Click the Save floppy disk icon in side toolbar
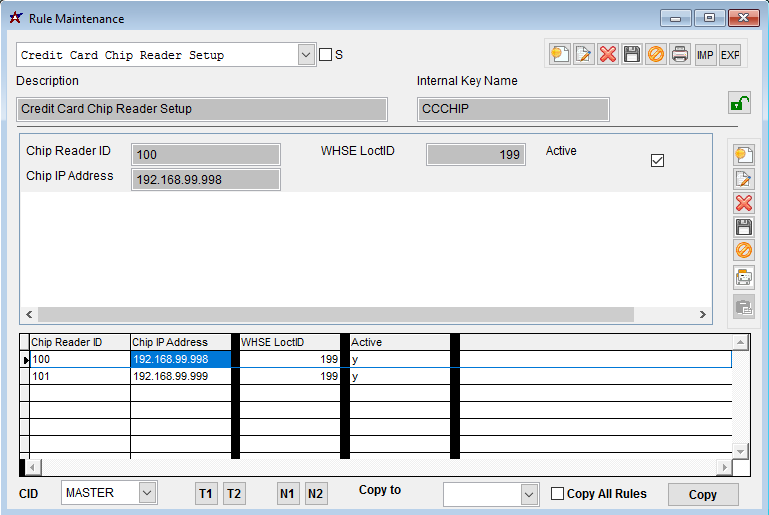769x515 pixels. pos(743,227)
